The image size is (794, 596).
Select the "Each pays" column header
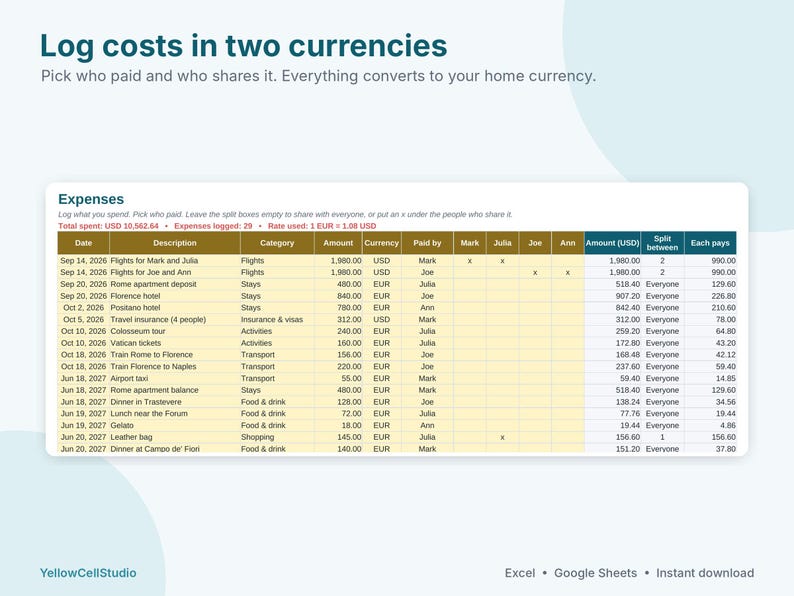tap(710, 243)
